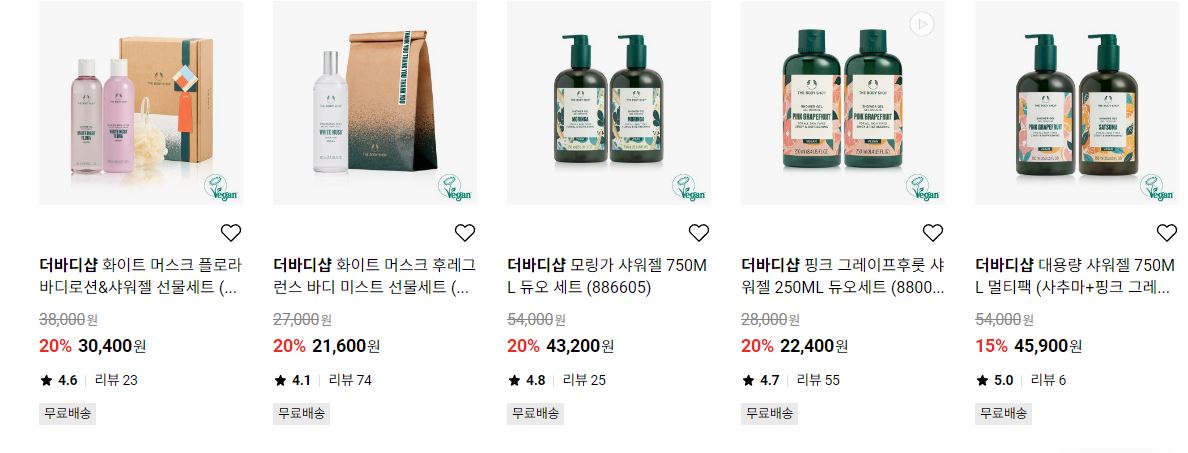Open the 화이트 머스크 후레그런스 바디 미스트 title link
This screenshot has width=1188, height=453.
(375, 276)
